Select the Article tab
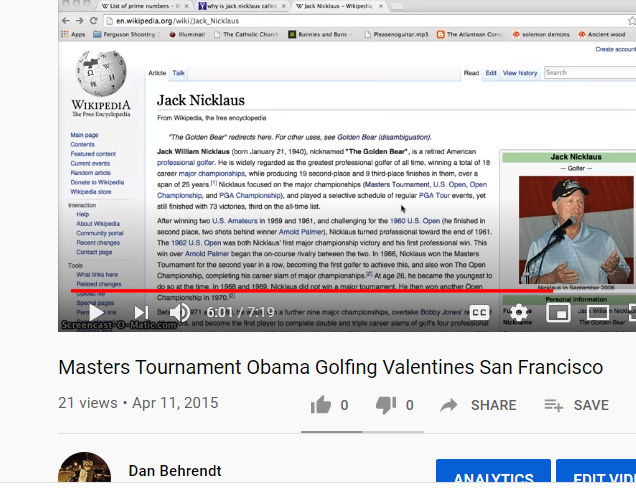This screenshot has height=488, width=636. (157, 73)
